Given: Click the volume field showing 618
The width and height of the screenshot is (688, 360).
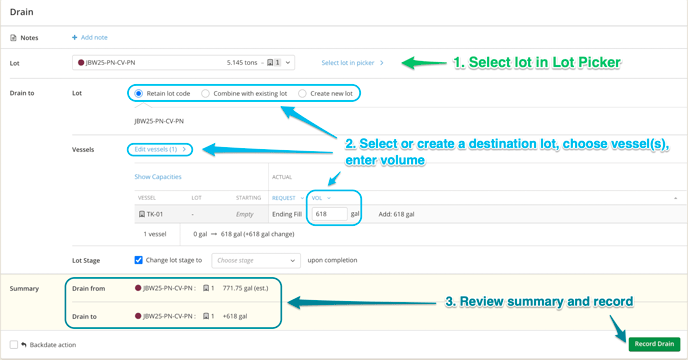Looking at the screenshot, I should (x=330, y=214).
